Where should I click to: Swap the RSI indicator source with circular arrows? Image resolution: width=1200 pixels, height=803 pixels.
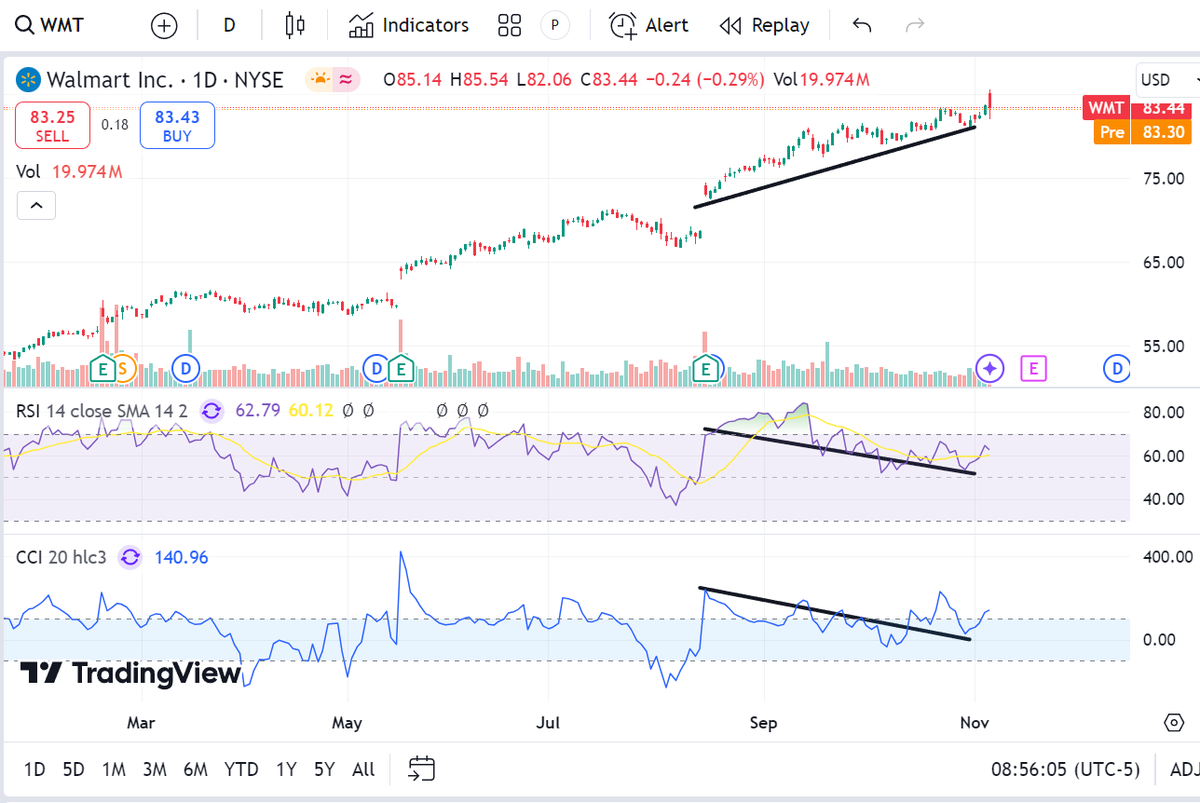211,411
